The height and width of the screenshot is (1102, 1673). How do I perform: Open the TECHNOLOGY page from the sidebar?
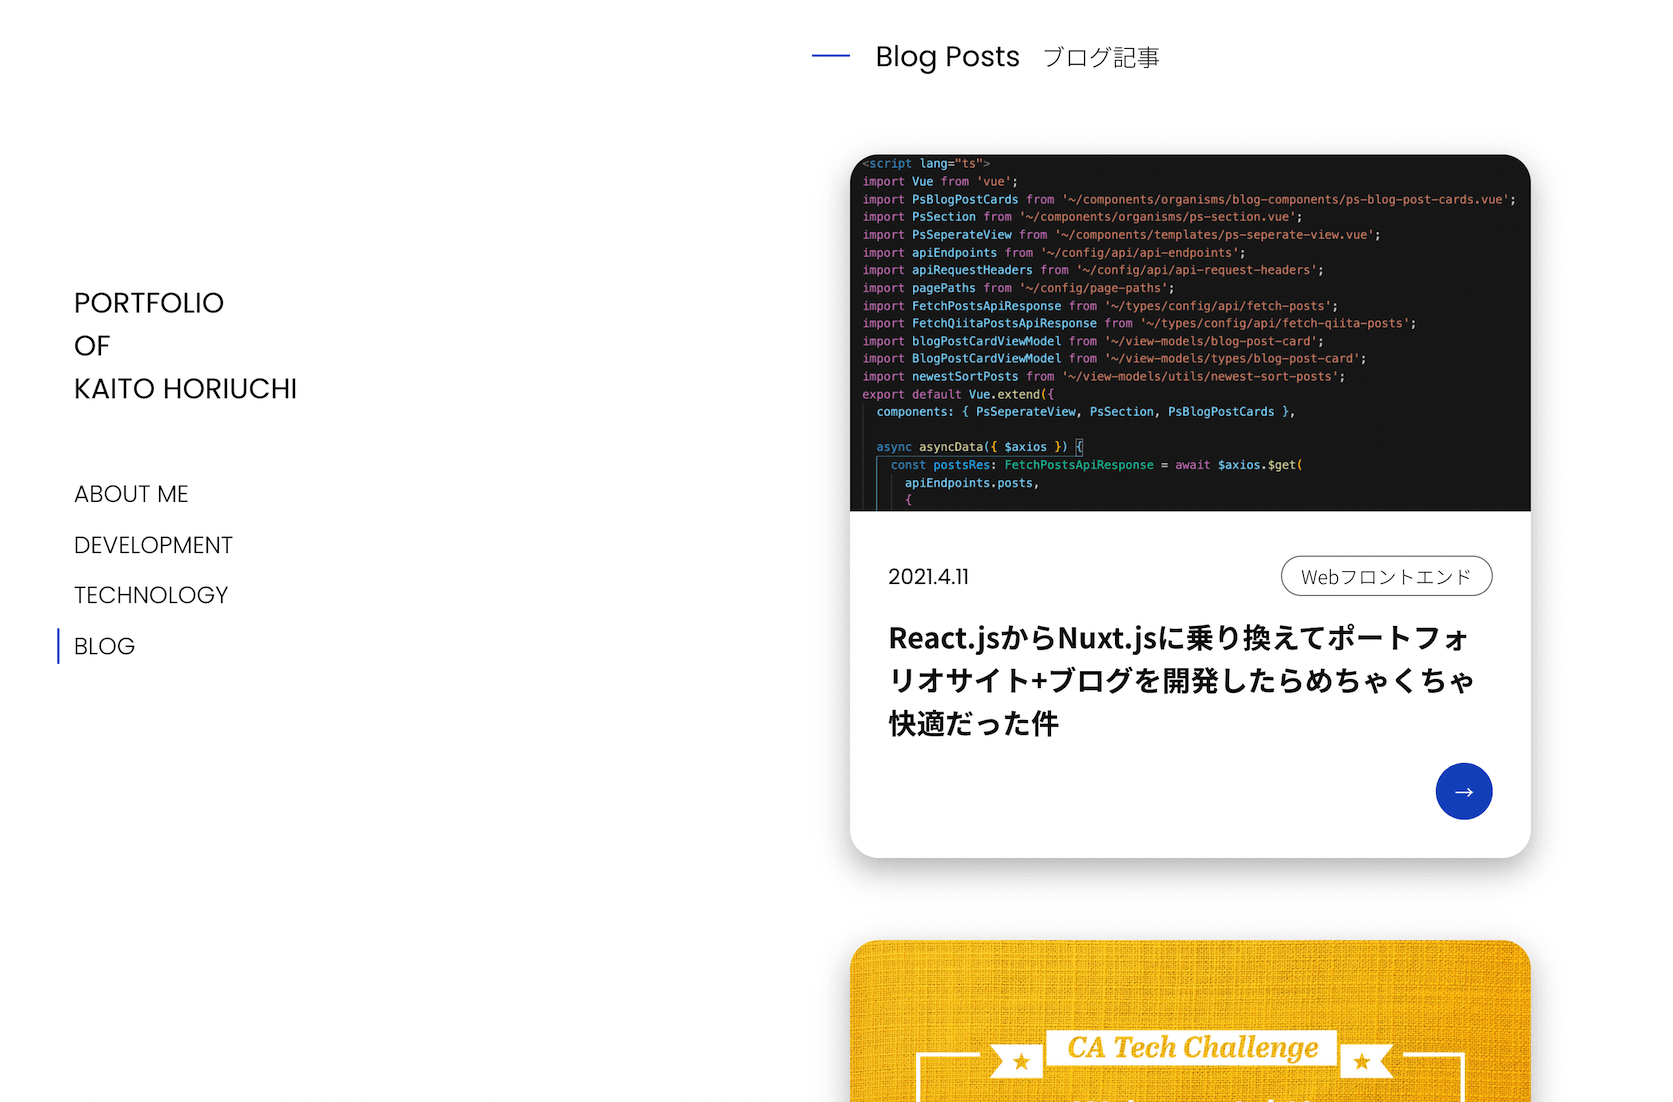[150, 594]
